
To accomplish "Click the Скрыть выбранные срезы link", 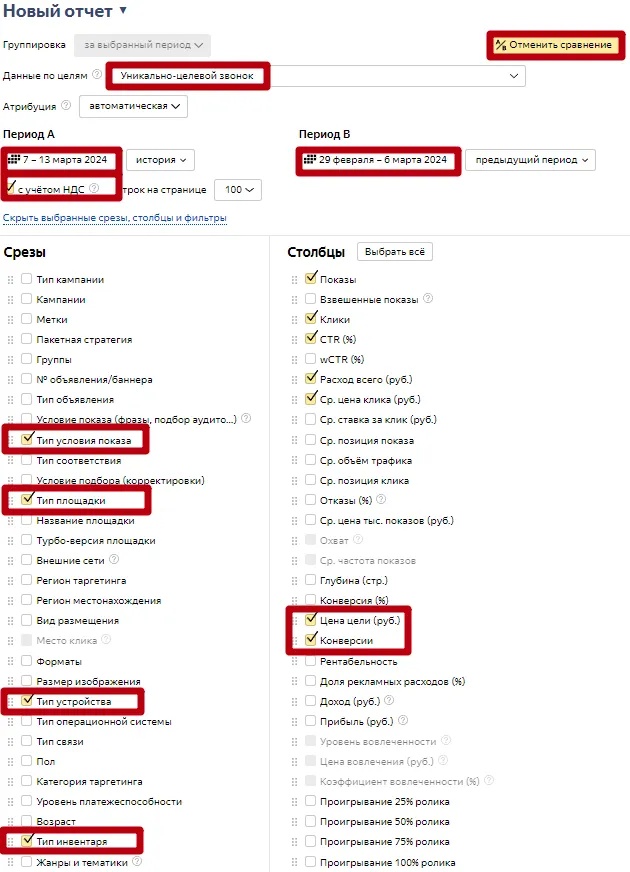I will tap(114, 217).
